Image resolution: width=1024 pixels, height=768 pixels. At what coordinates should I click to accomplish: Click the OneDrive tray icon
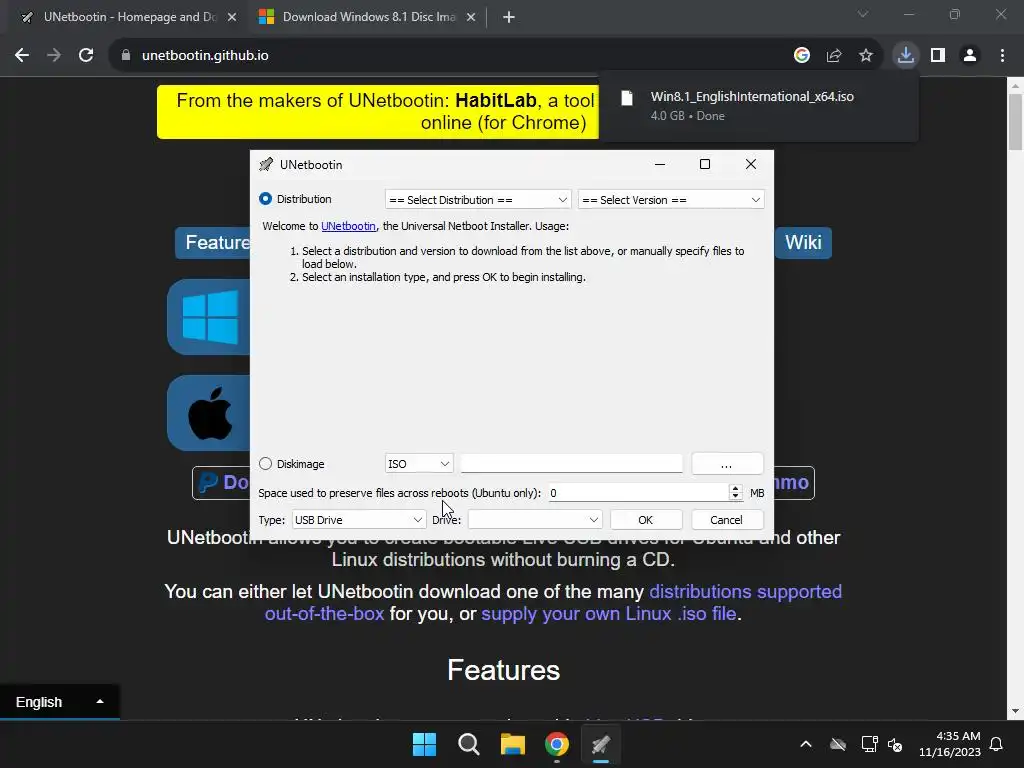[x=838, y=744]
